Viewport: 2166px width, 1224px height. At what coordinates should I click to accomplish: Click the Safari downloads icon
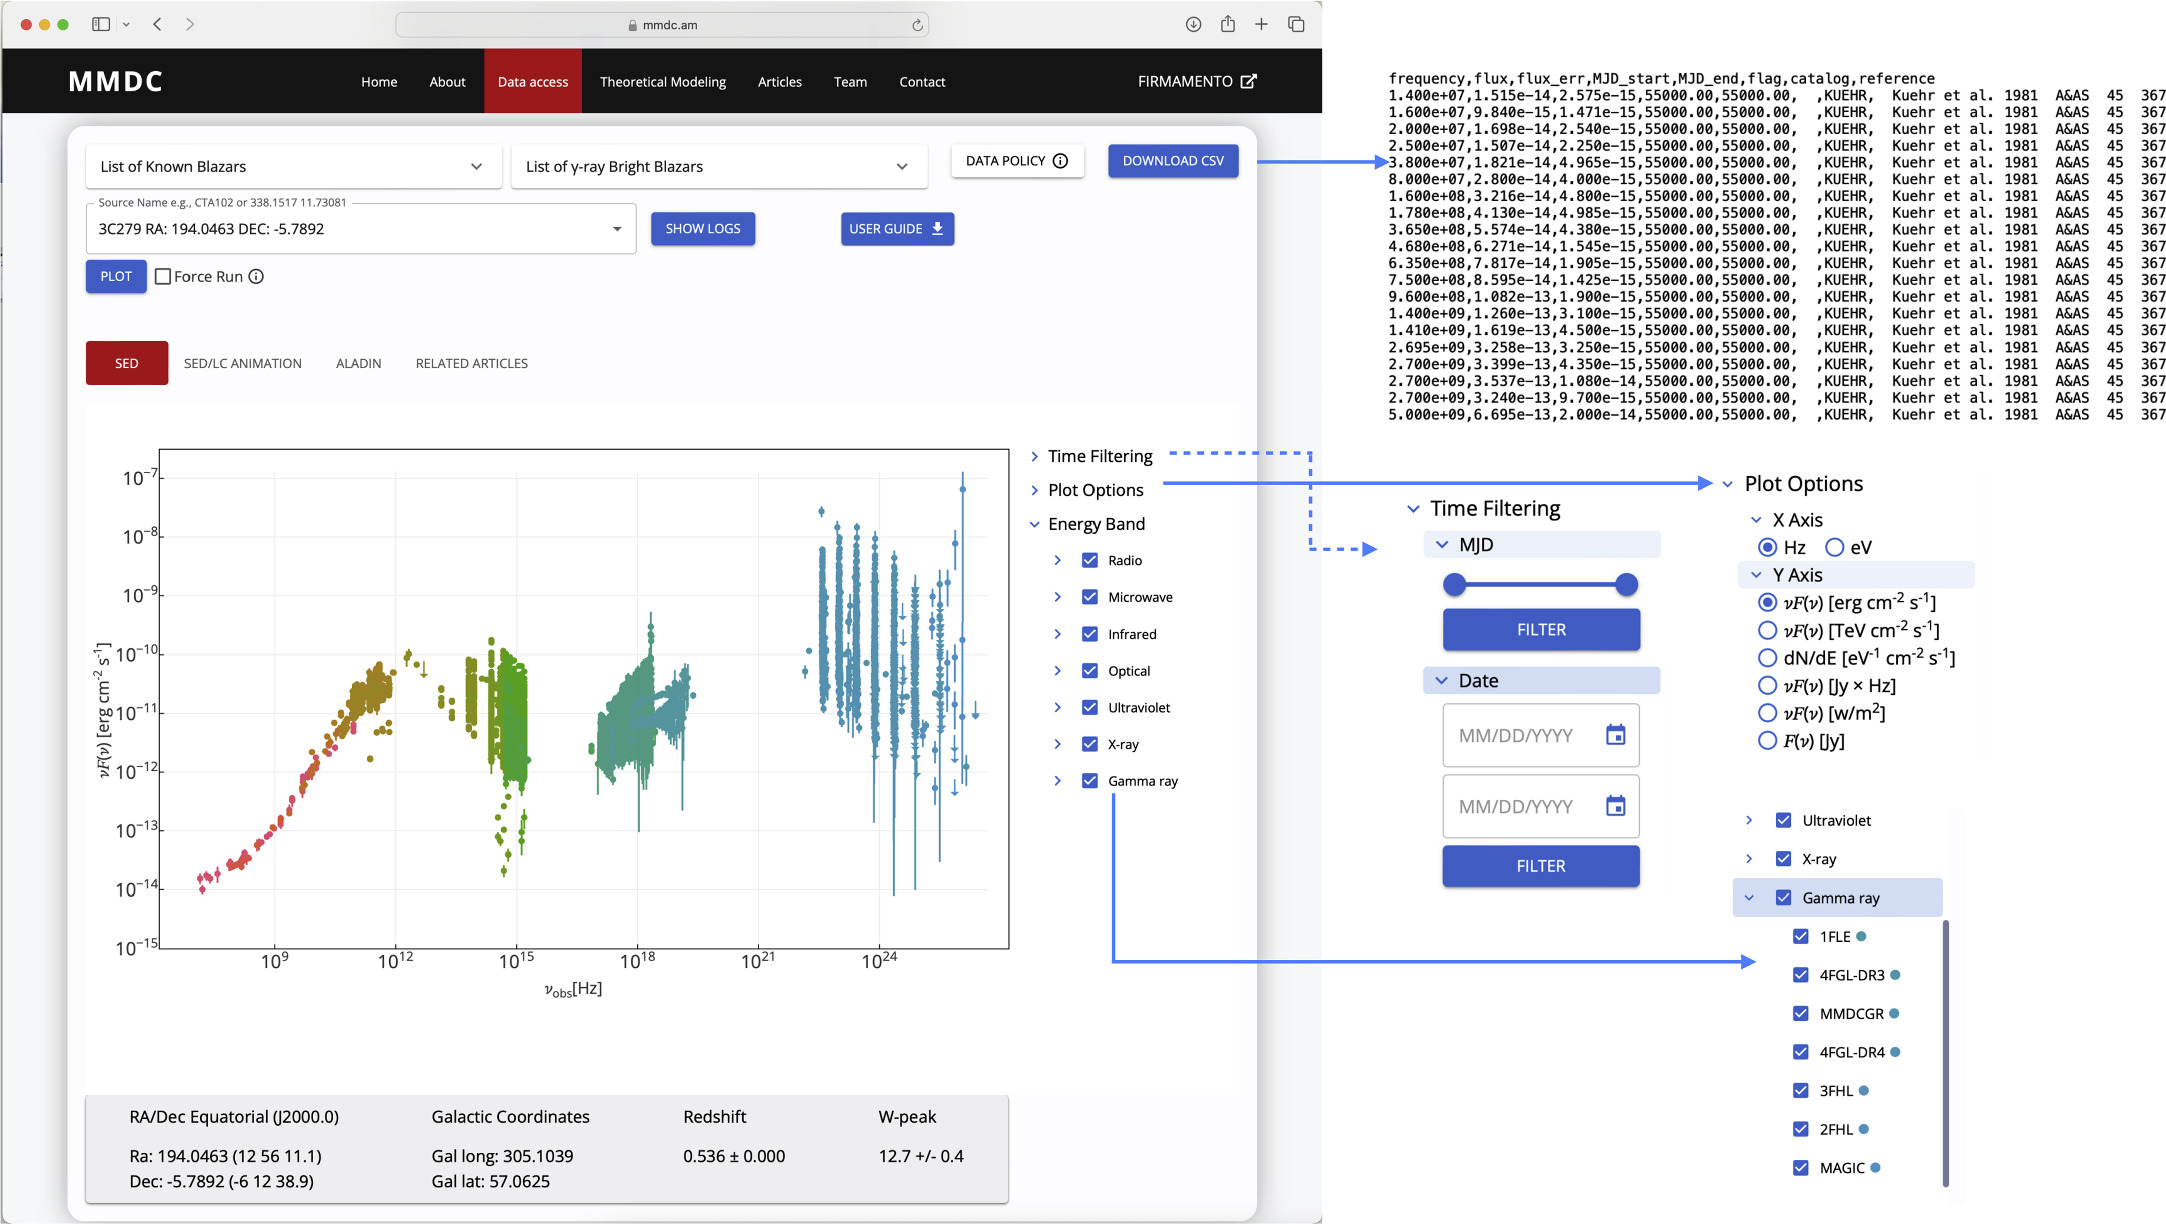point(1193,24)
